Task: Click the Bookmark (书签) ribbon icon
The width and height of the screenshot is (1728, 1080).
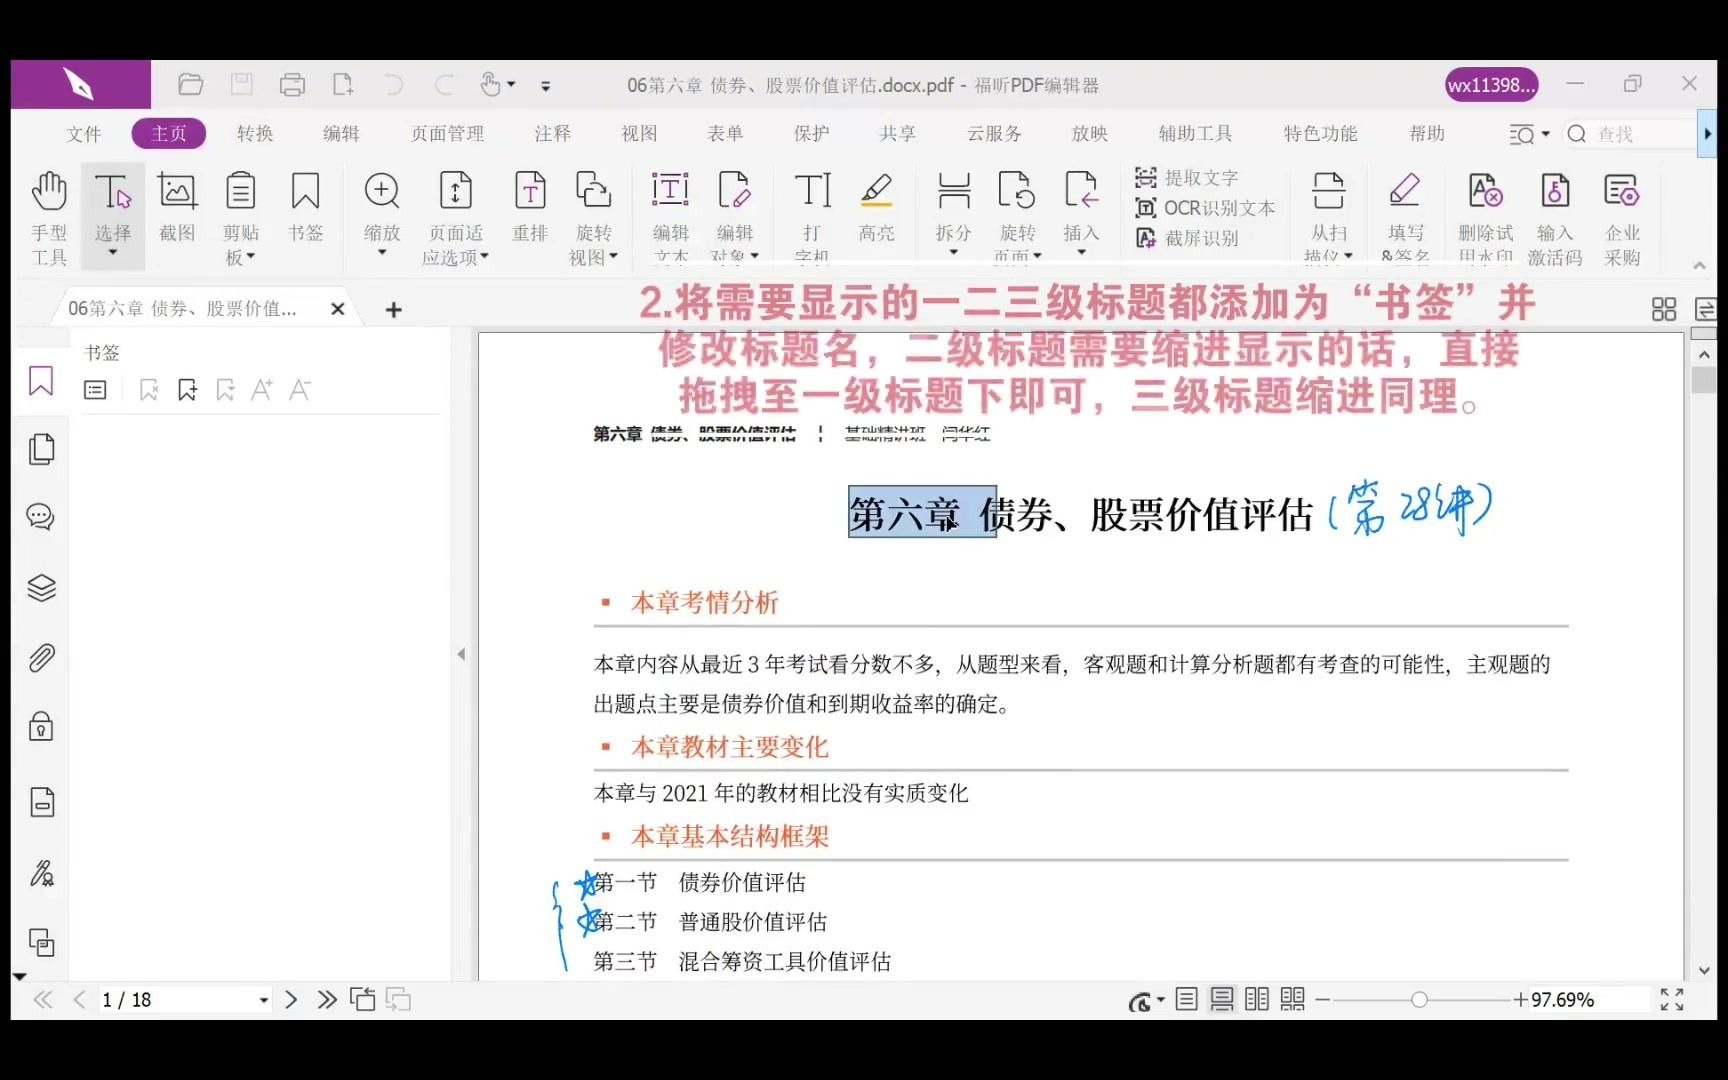Action: [305, 205]
